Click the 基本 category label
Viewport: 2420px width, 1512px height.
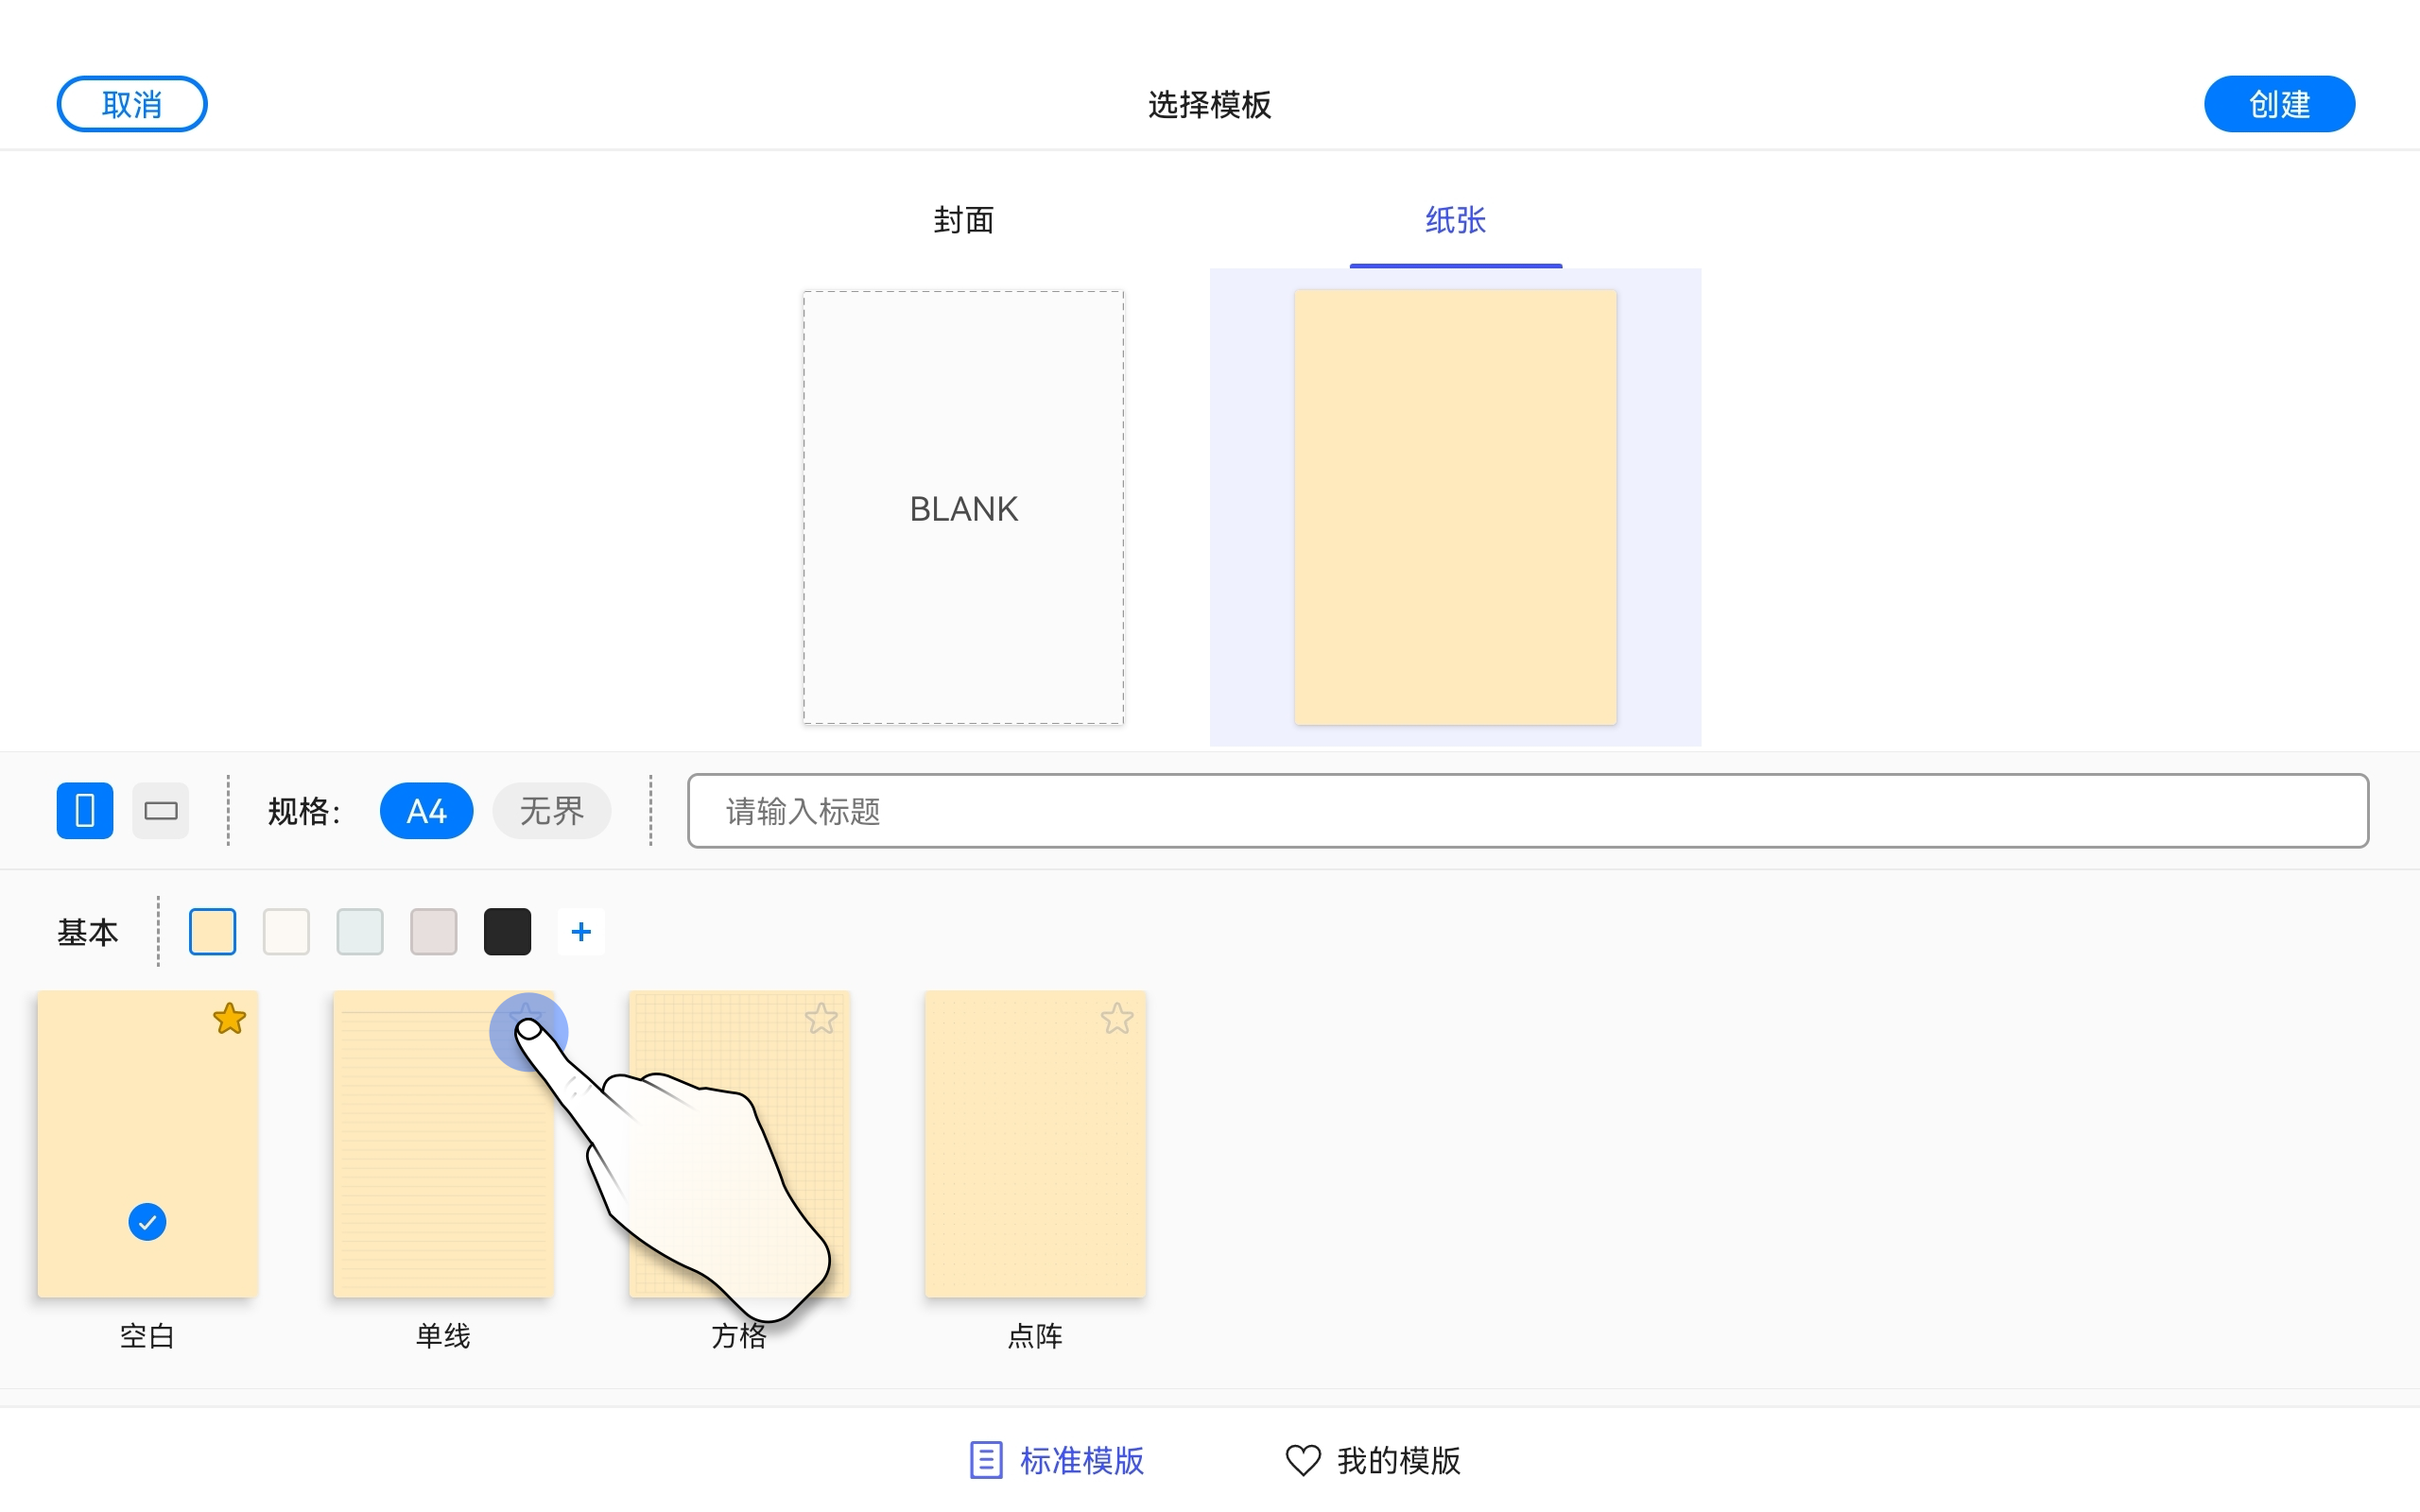coord(88,932)
